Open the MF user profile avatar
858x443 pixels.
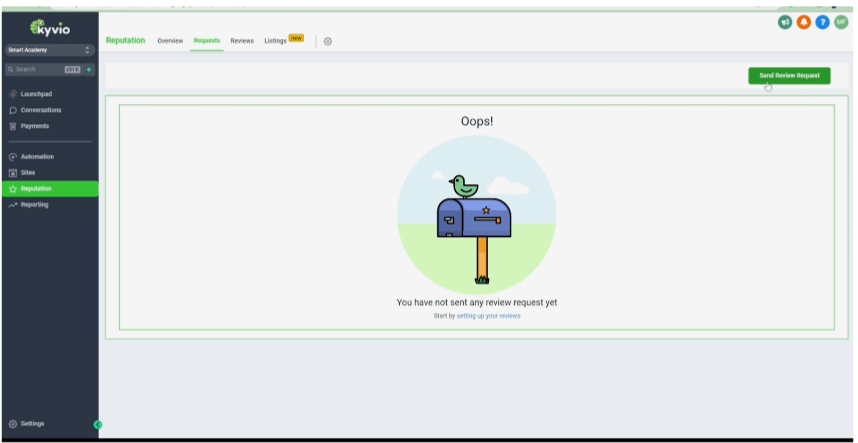click(x=841, y=22)
